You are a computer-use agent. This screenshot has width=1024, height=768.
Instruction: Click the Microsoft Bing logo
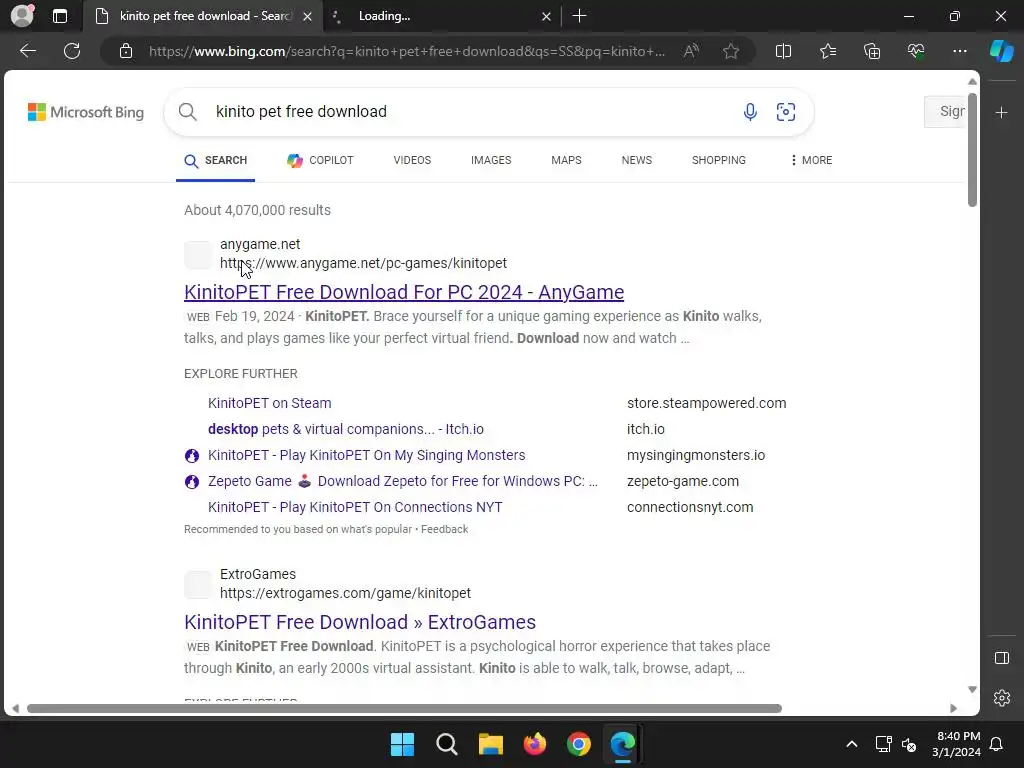point(86,112)
